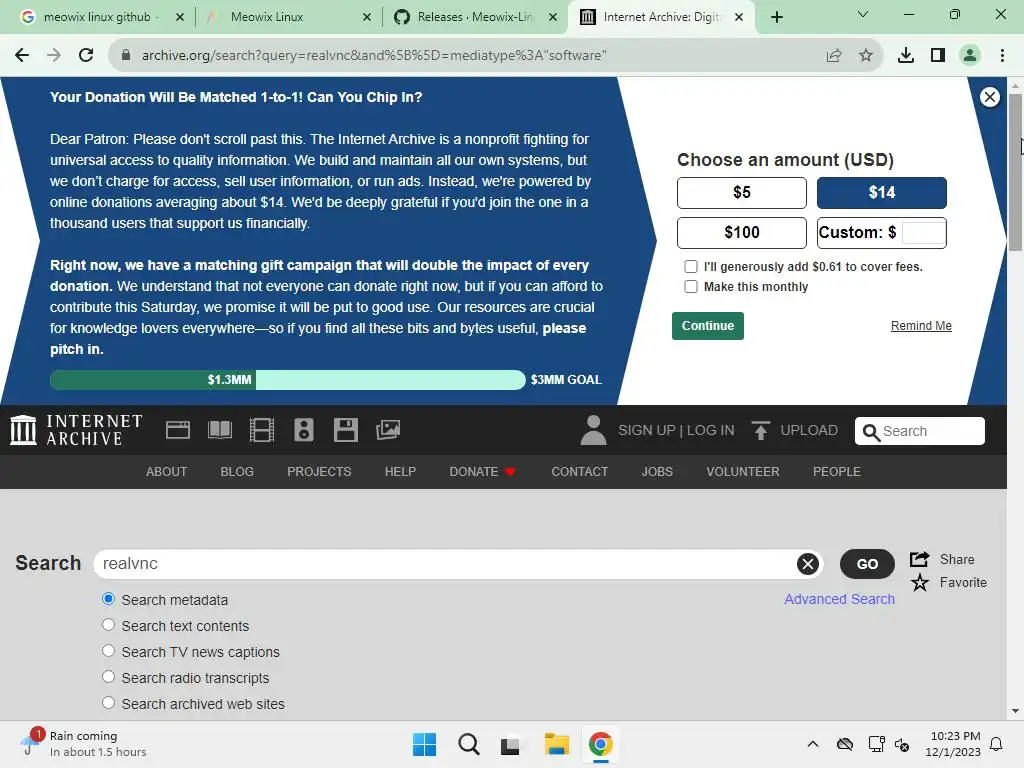Bookmark this page with the star
Image resolution: width=1024 pixels, height=768 pixels.
click(865, 55)
